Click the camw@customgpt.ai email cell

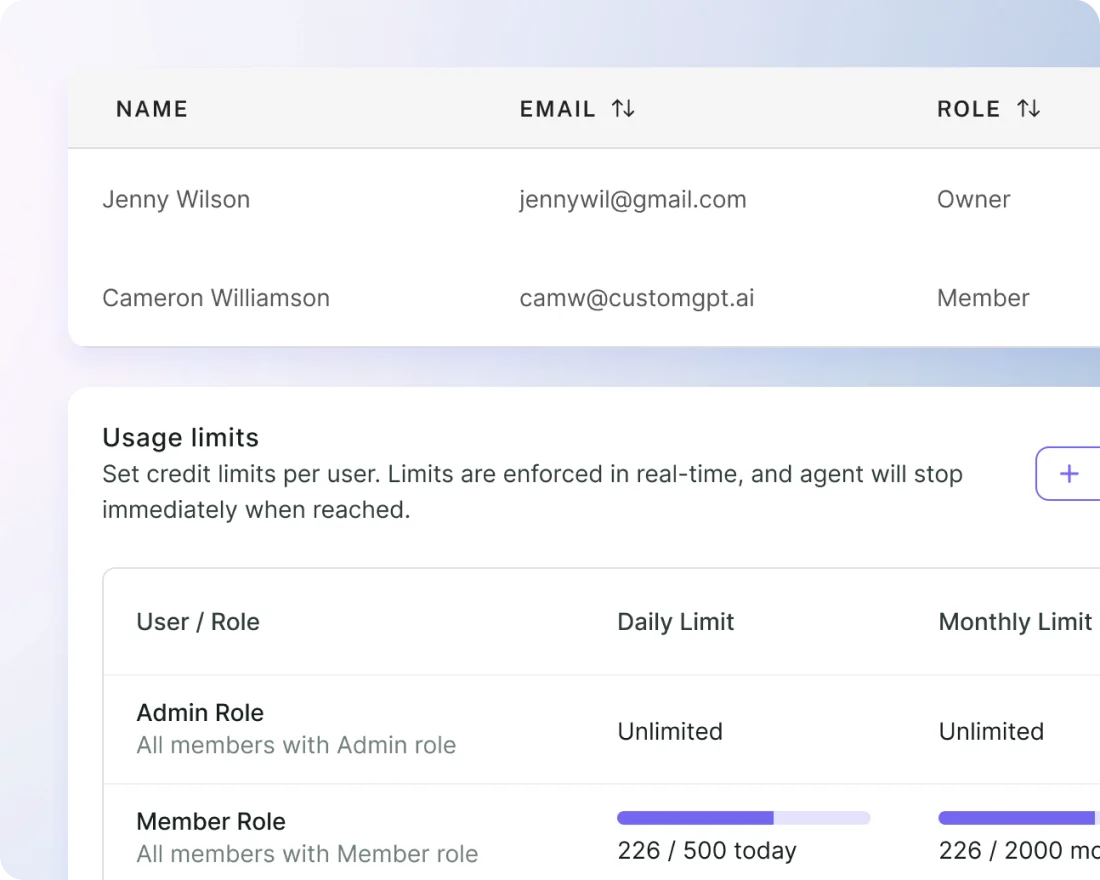[637, 298]
